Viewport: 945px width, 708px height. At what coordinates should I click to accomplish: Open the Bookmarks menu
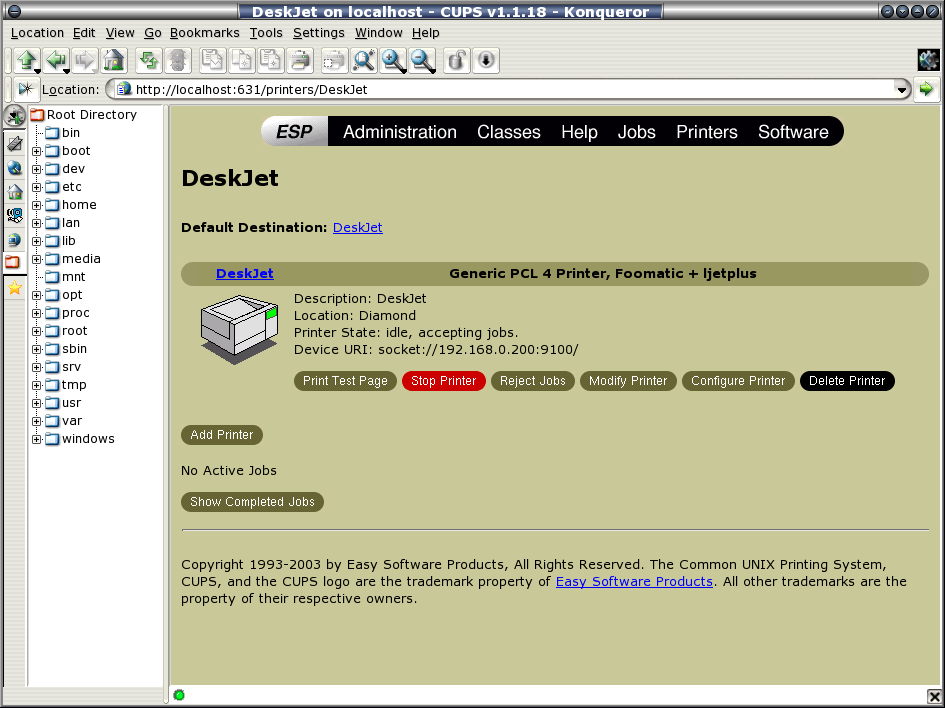pos(204,33)
